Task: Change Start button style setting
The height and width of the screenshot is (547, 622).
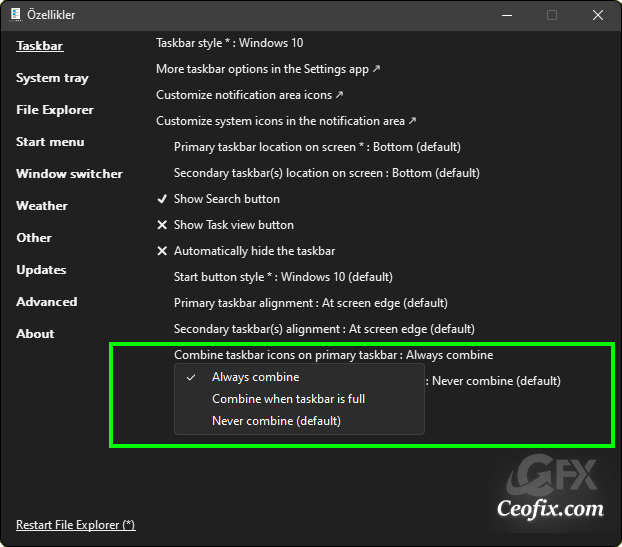Action: pos(283,277)
